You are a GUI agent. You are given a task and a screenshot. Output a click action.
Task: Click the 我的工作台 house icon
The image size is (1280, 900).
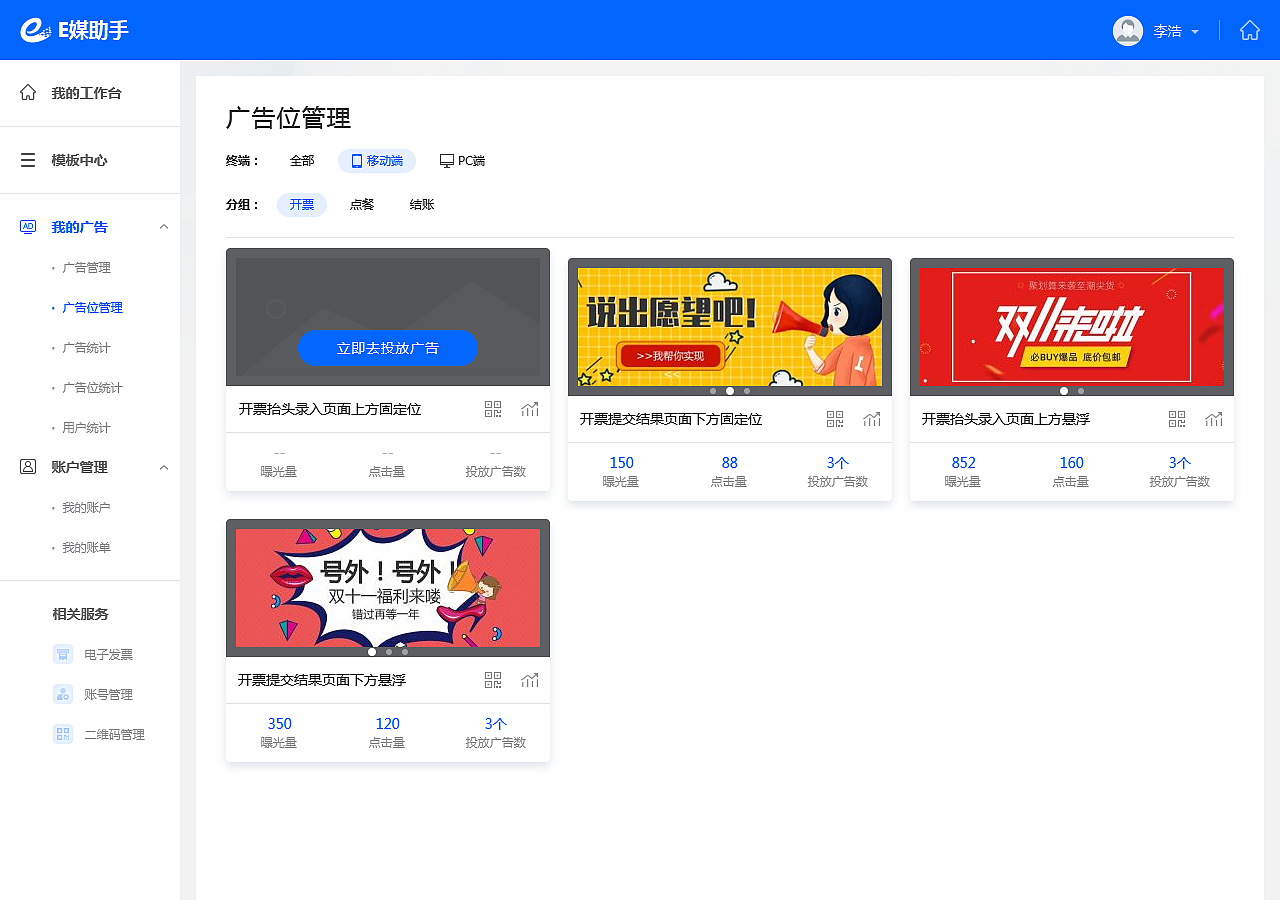28,92
